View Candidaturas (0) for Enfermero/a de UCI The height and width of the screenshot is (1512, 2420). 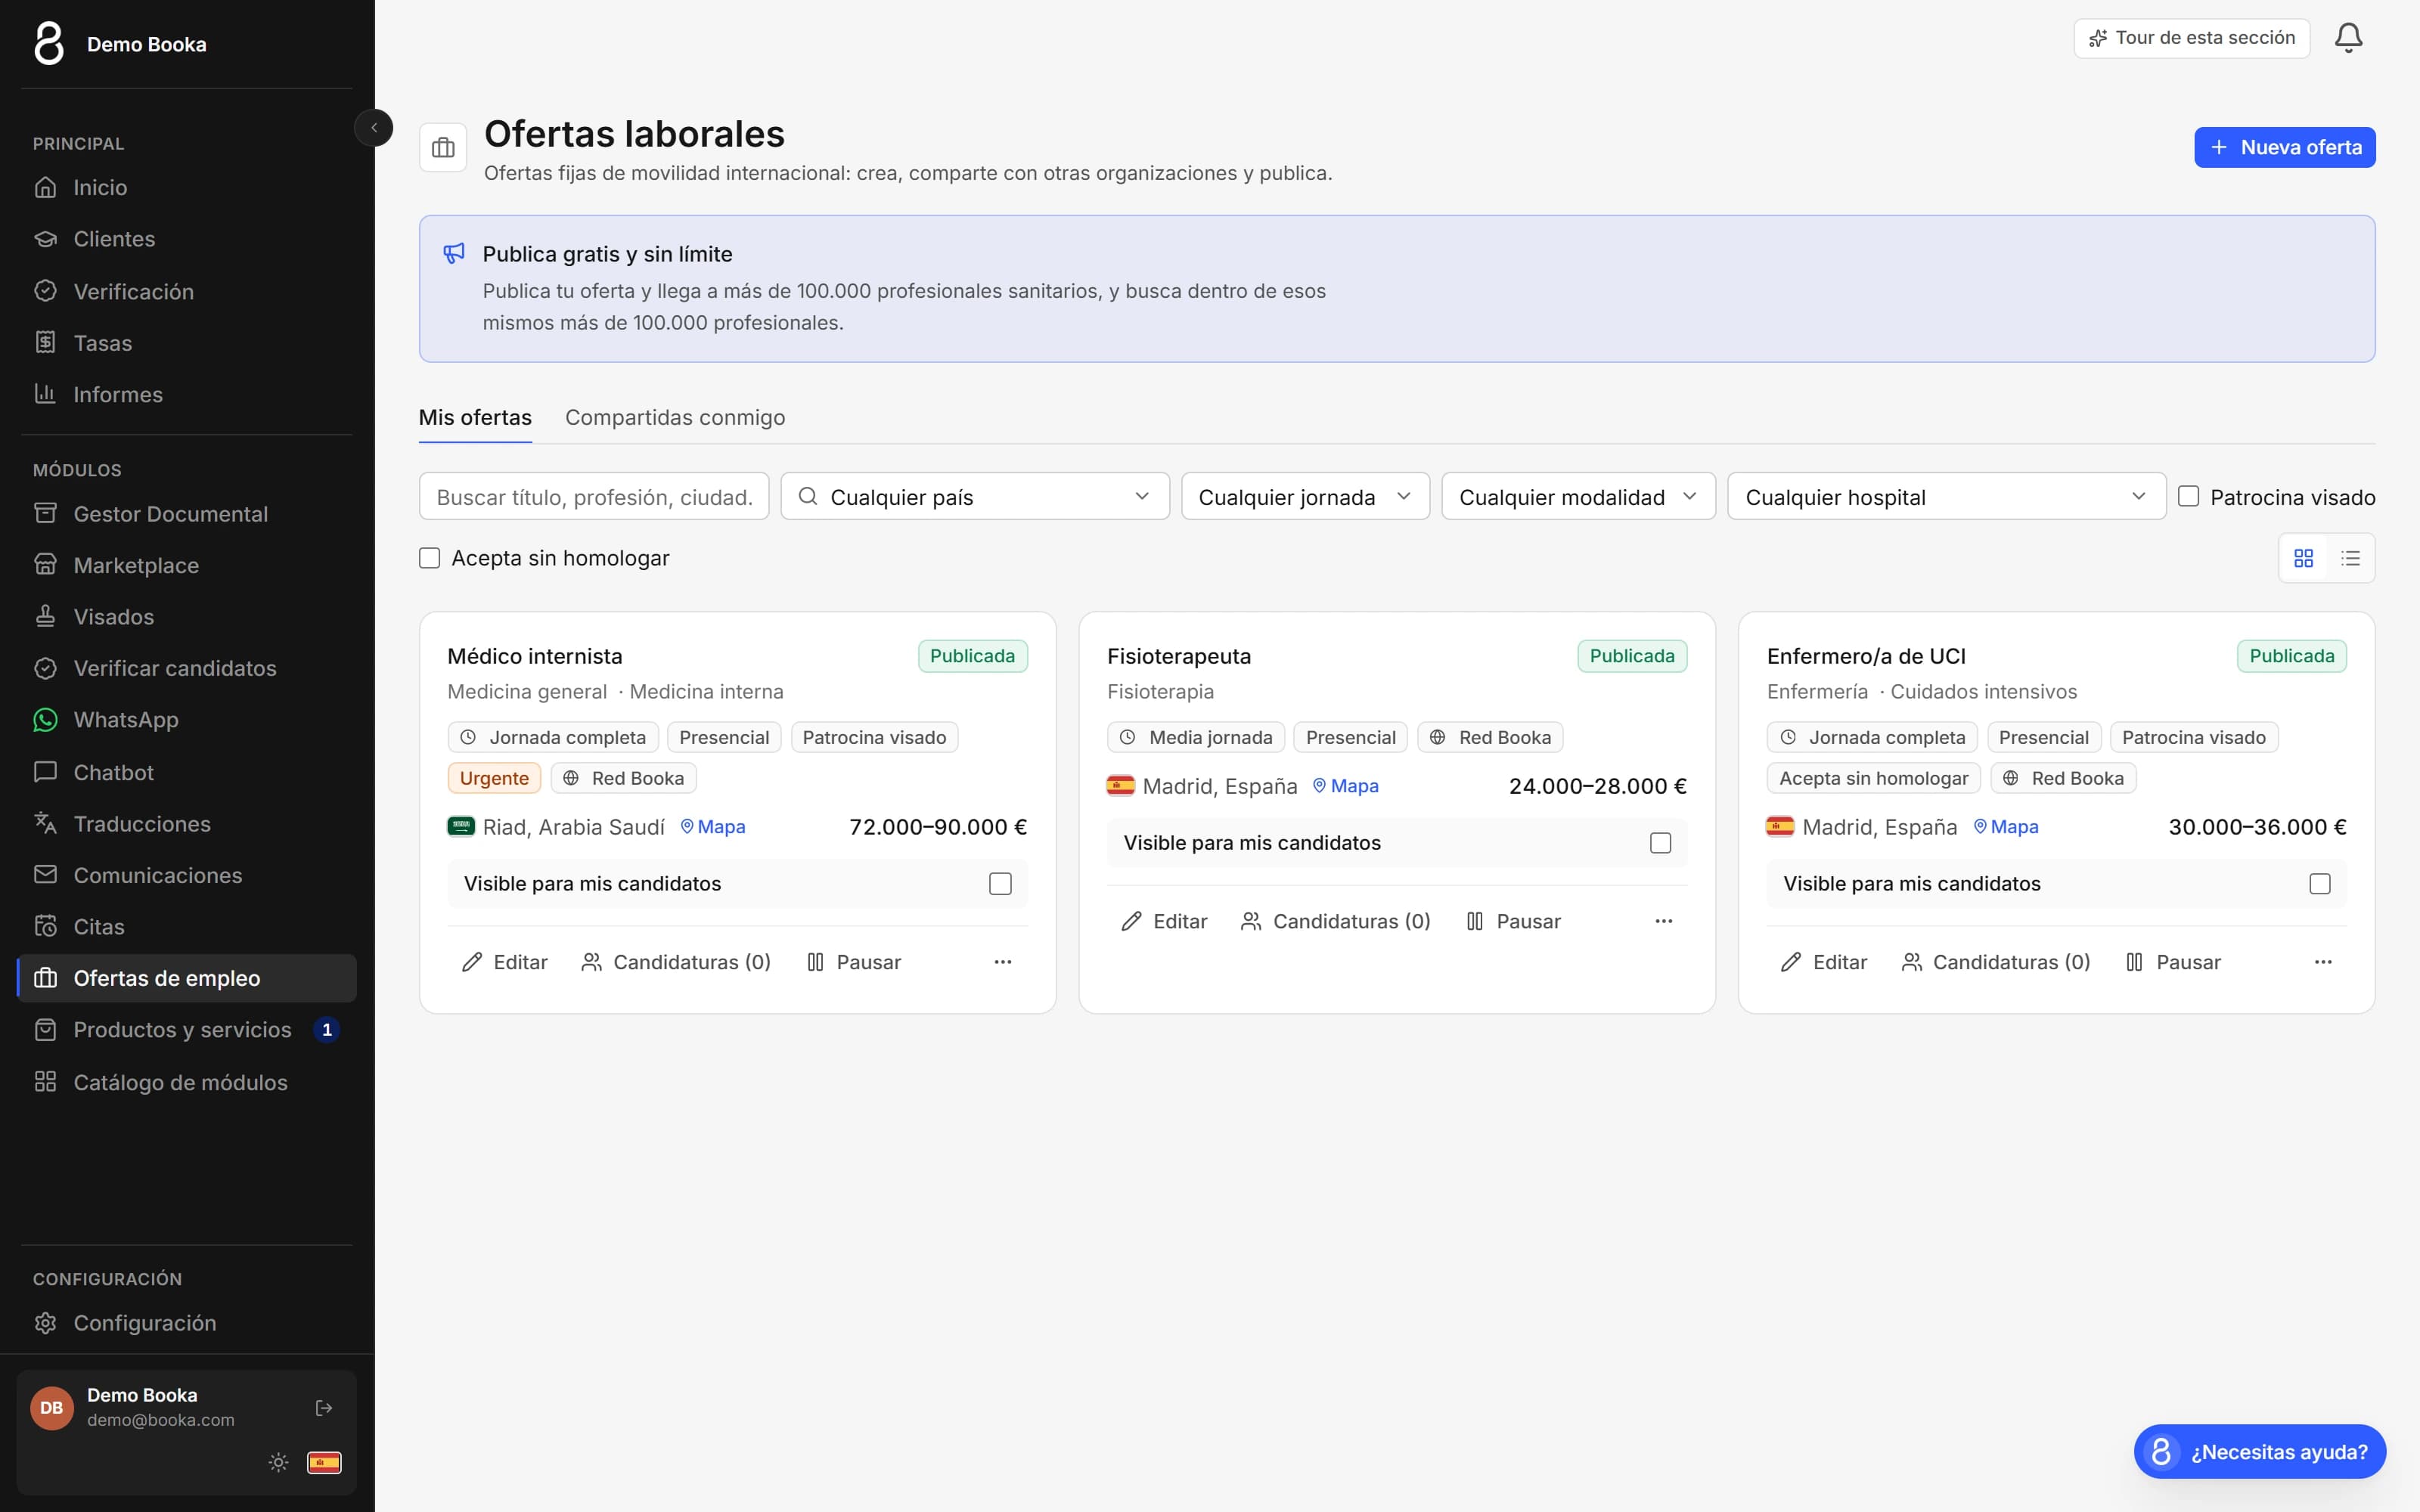(x=1995, y=962)
